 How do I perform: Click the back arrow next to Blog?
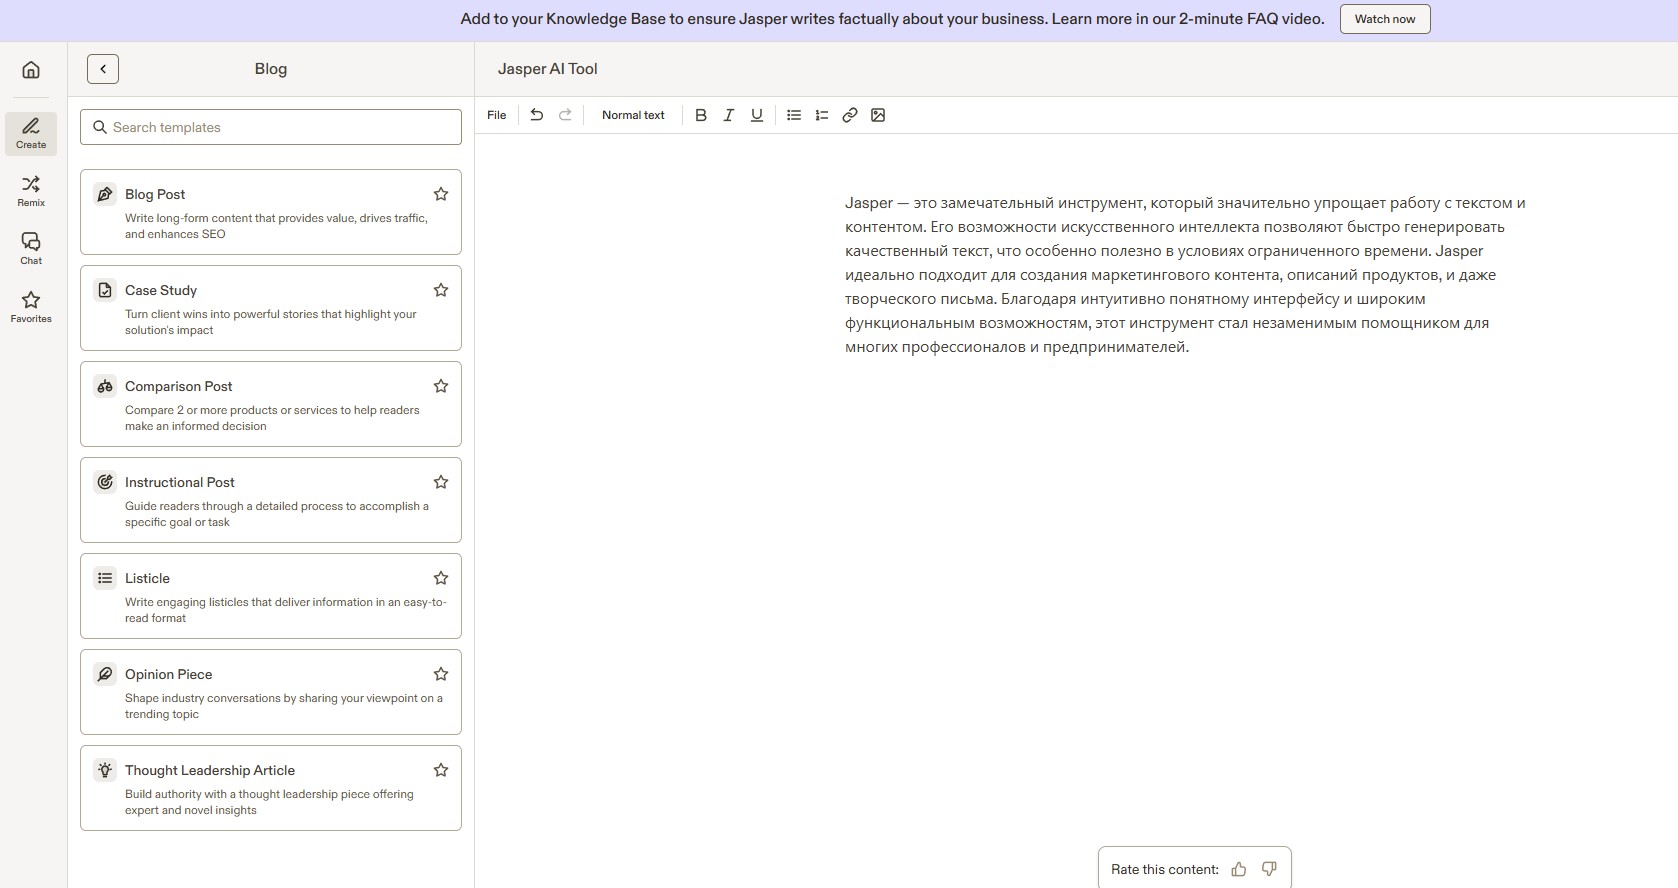point(103,69)
